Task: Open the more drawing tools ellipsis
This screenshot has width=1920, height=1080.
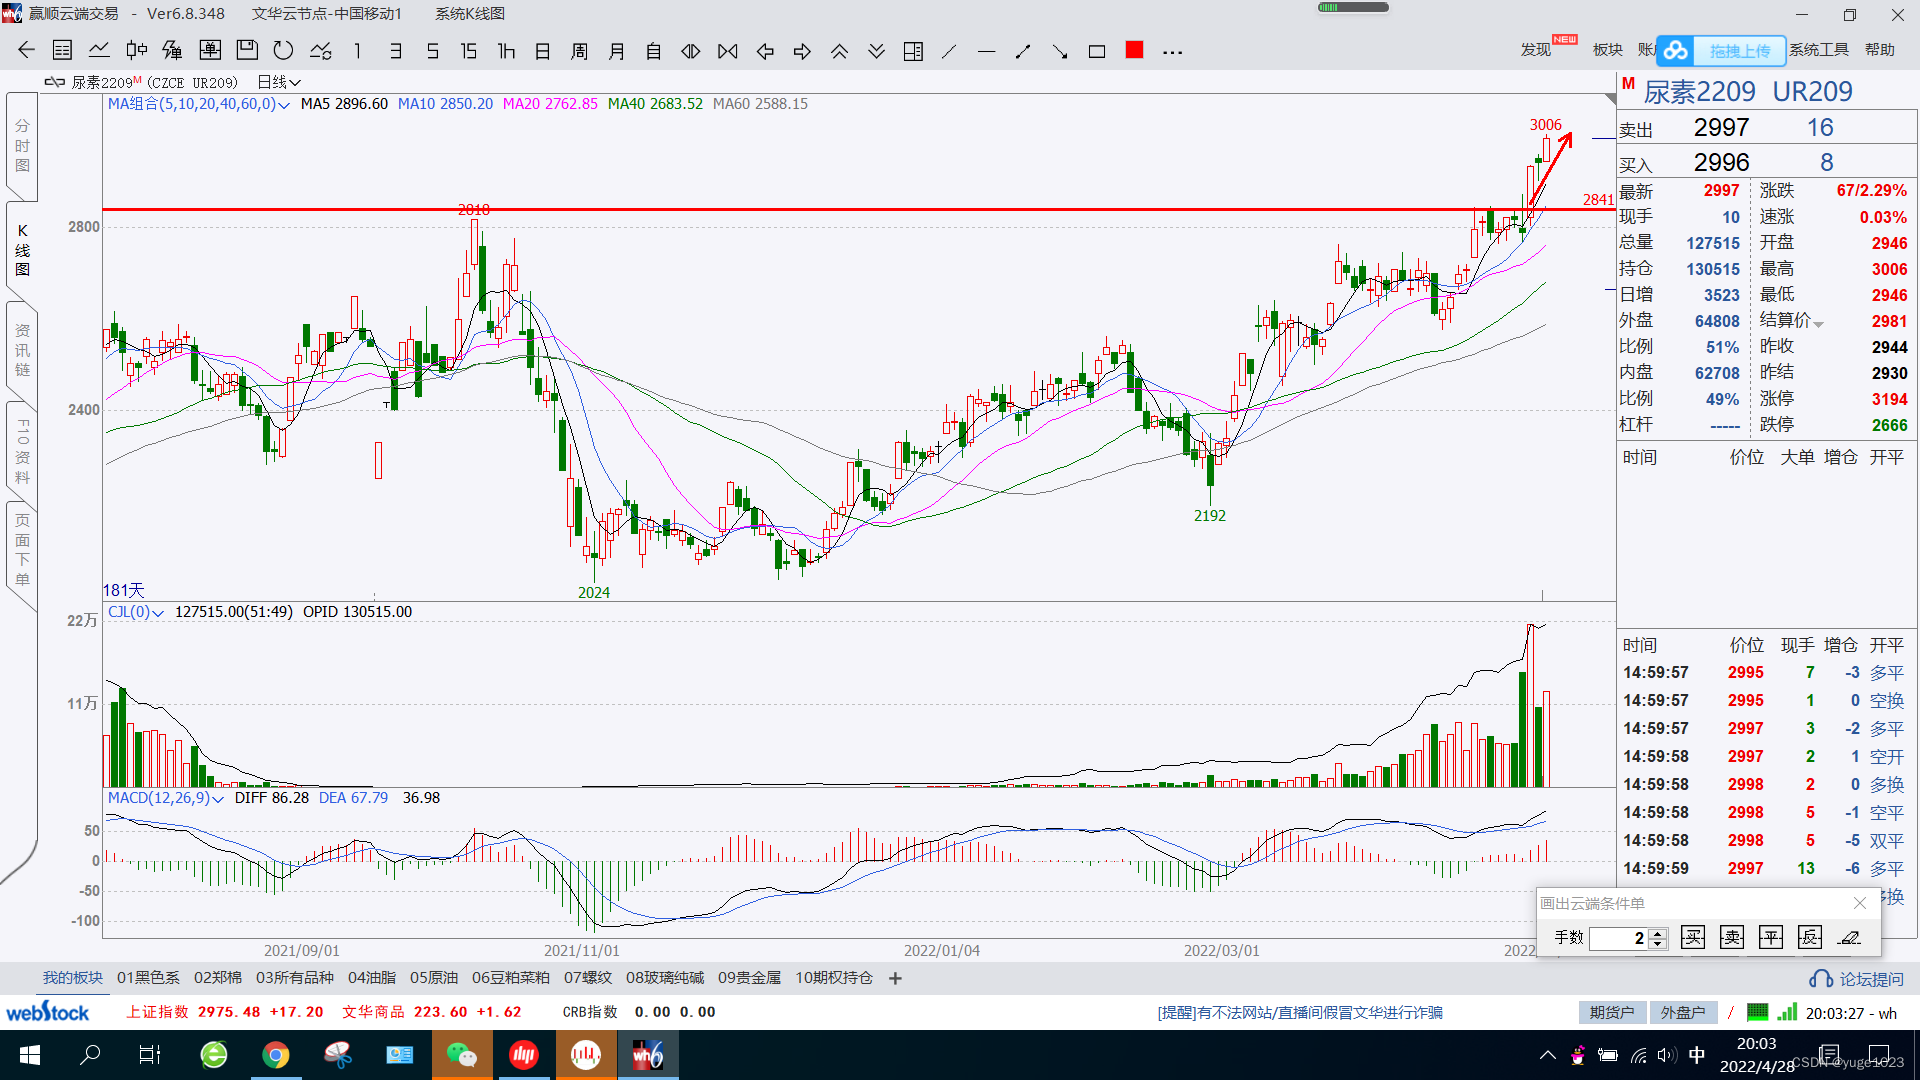Action: [1173, 52]
